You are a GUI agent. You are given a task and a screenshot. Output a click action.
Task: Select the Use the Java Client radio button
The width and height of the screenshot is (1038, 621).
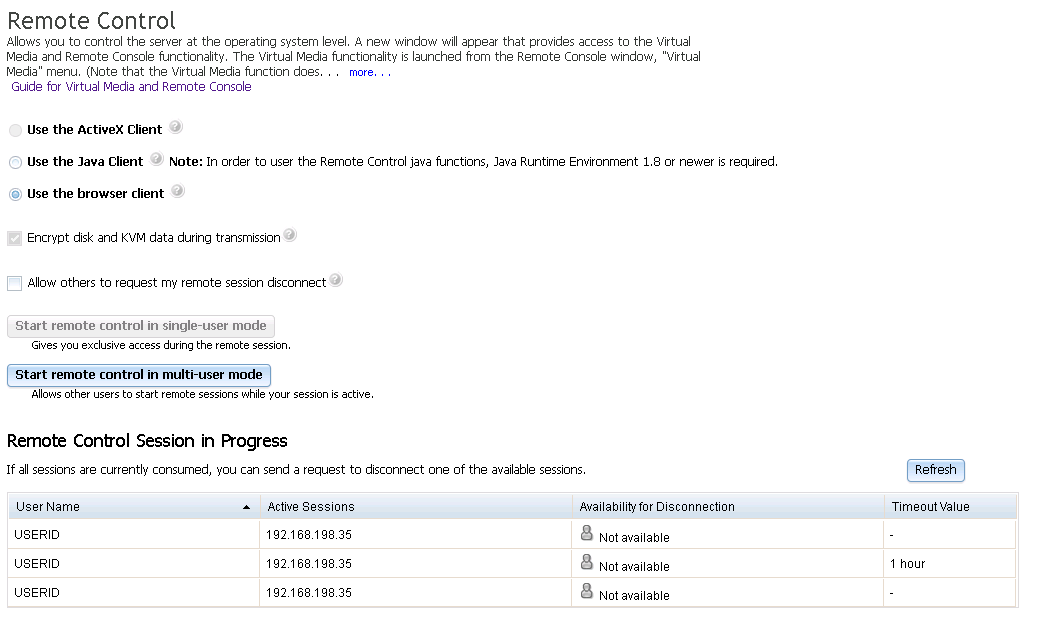[x=15, y=163]
